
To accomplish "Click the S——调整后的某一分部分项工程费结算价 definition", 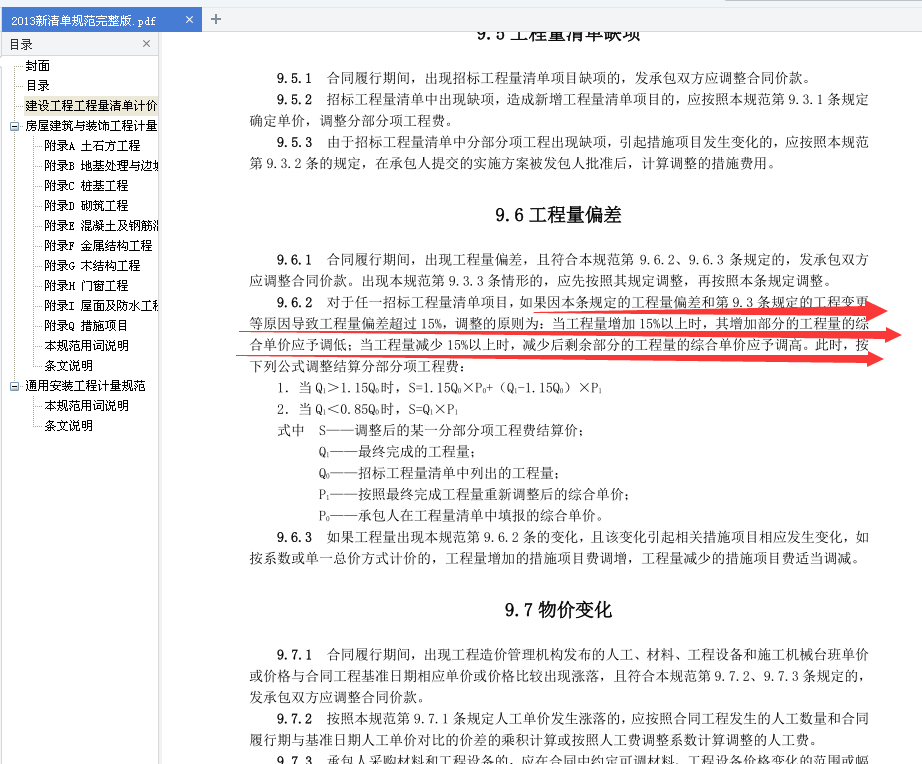I will [x=451, y=431].
